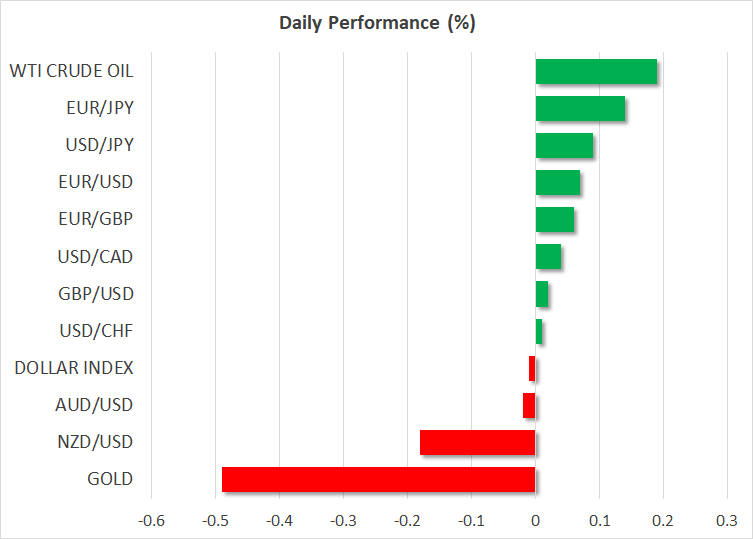Select the green WTI Crude Oil bar

(596, 72)
